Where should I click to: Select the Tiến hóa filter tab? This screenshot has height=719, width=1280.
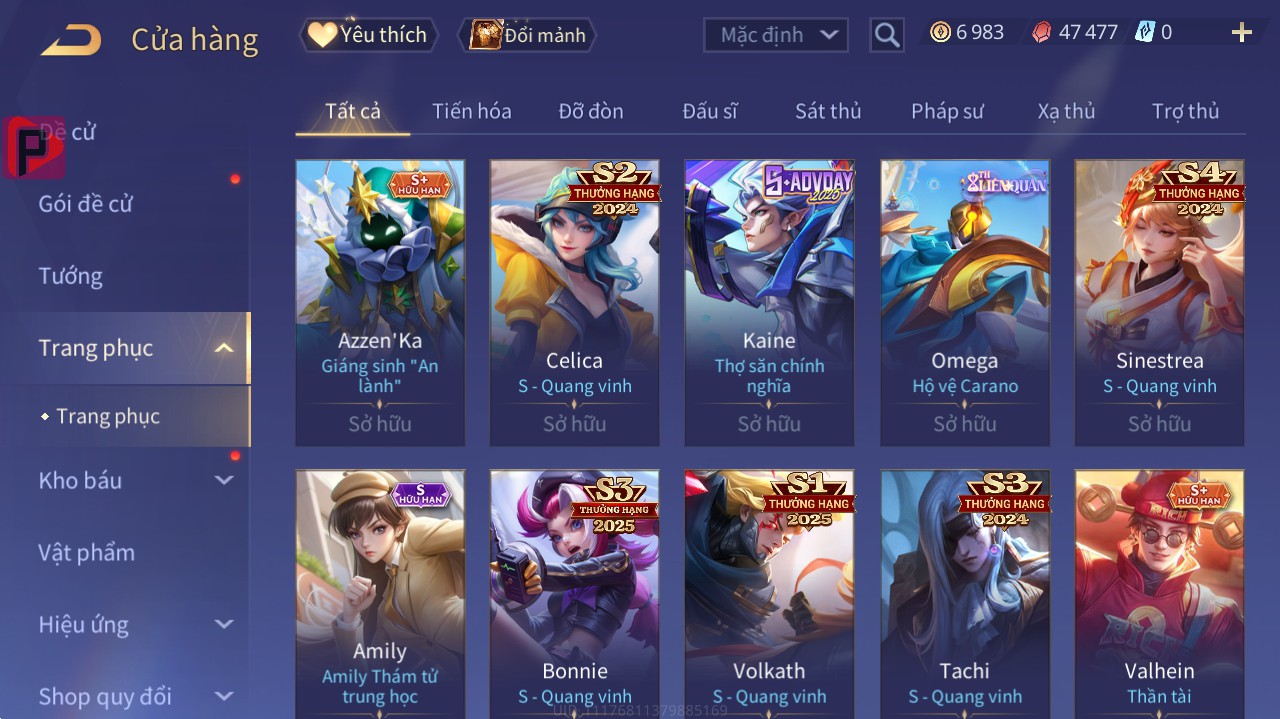(x=471, y=111)
